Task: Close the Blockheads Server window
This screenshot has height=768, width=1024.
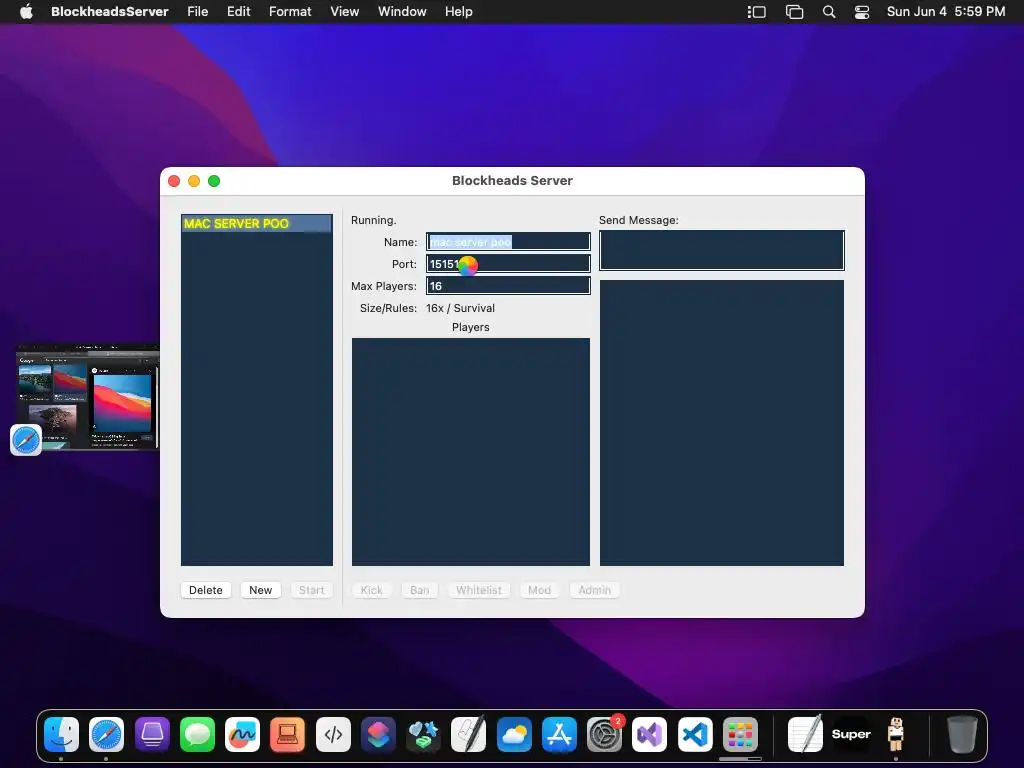Action: 174,181
